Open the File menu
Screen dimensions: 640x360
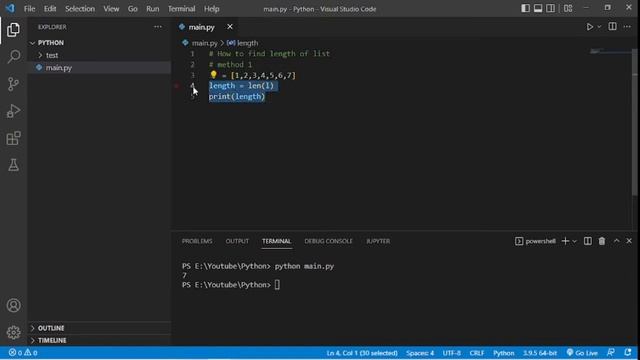[x=29, y=9]
